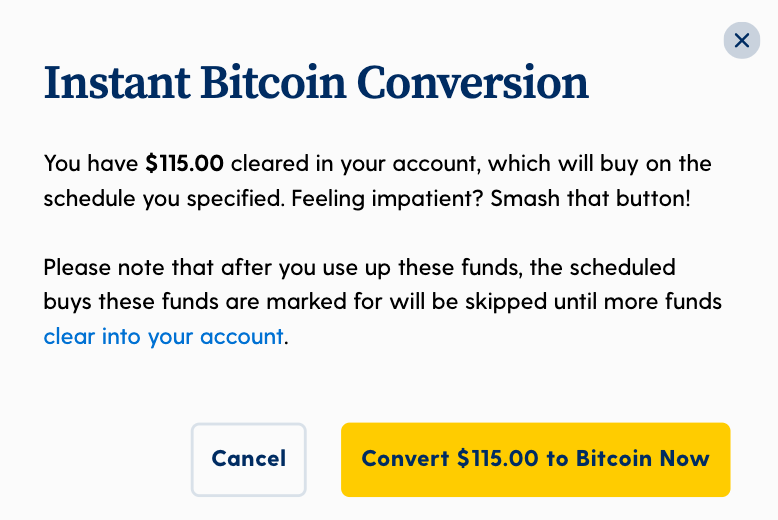
Task: Select the bold $115.00 amount text
Action: 185,164
